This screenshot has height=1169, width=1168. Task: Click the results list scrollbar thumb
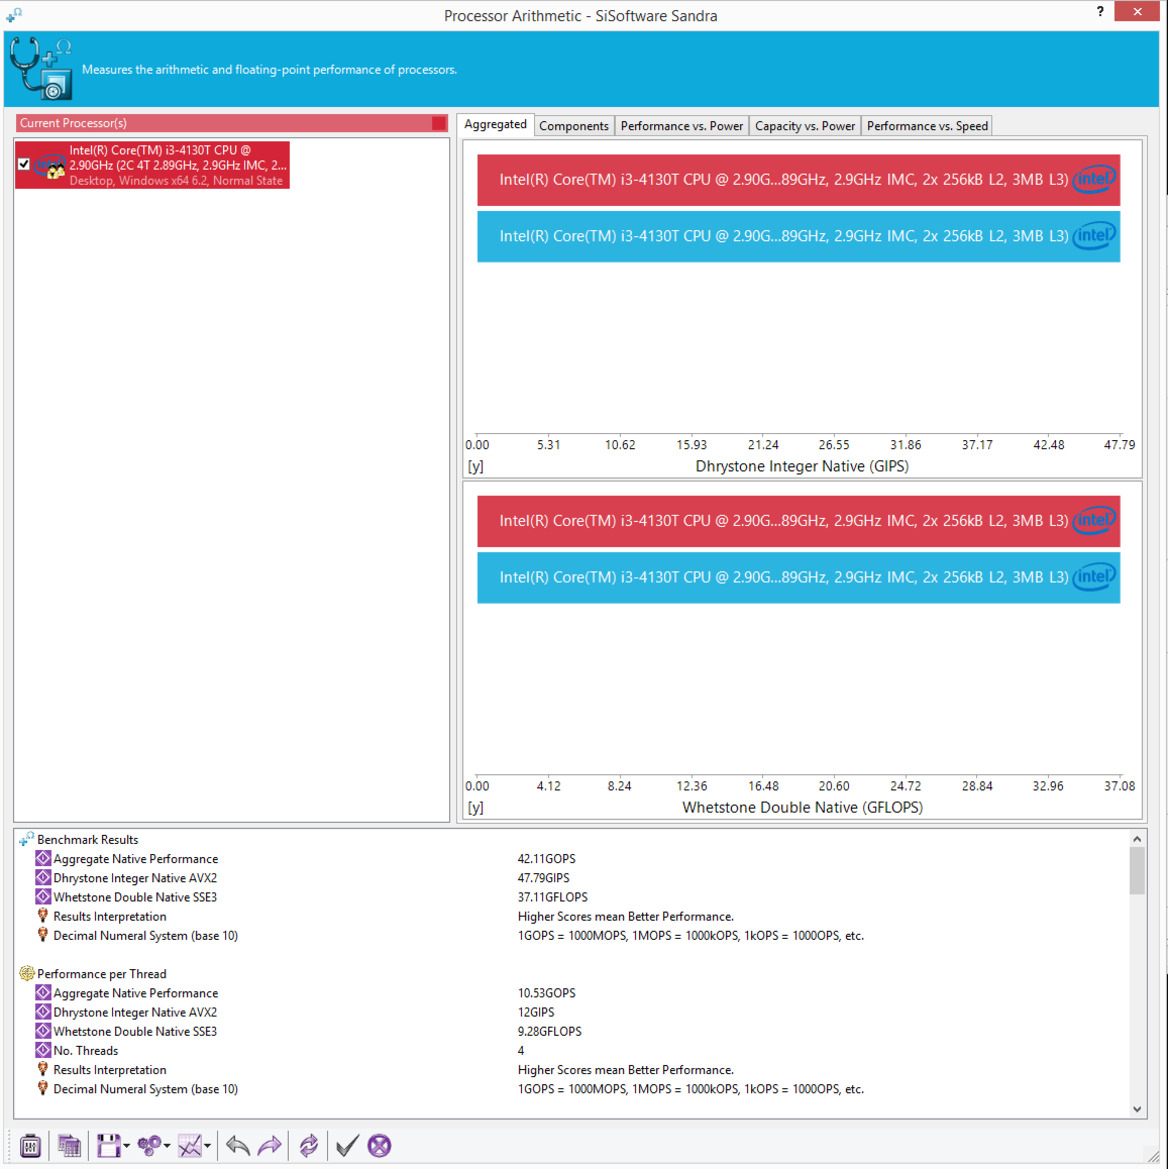[1137, 871]
